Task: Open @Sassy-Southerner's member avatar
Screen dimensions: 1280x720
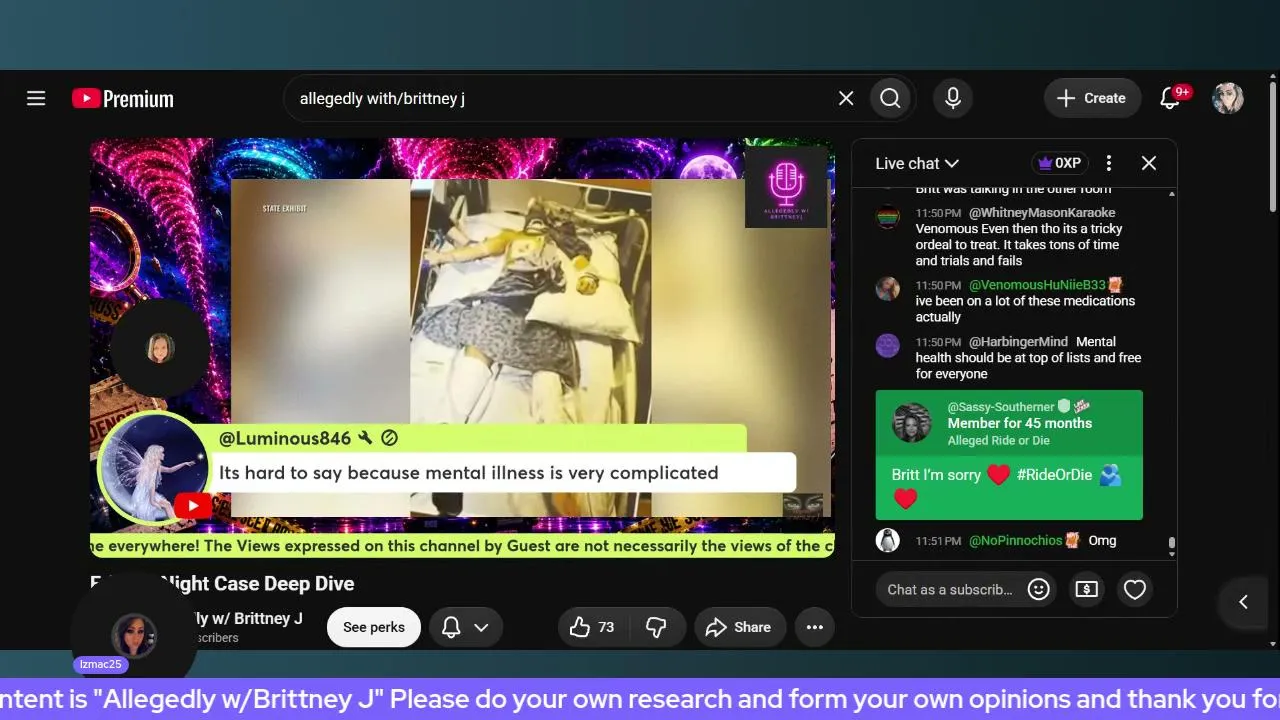Action: pyautogui.click(x=912, y=423)
